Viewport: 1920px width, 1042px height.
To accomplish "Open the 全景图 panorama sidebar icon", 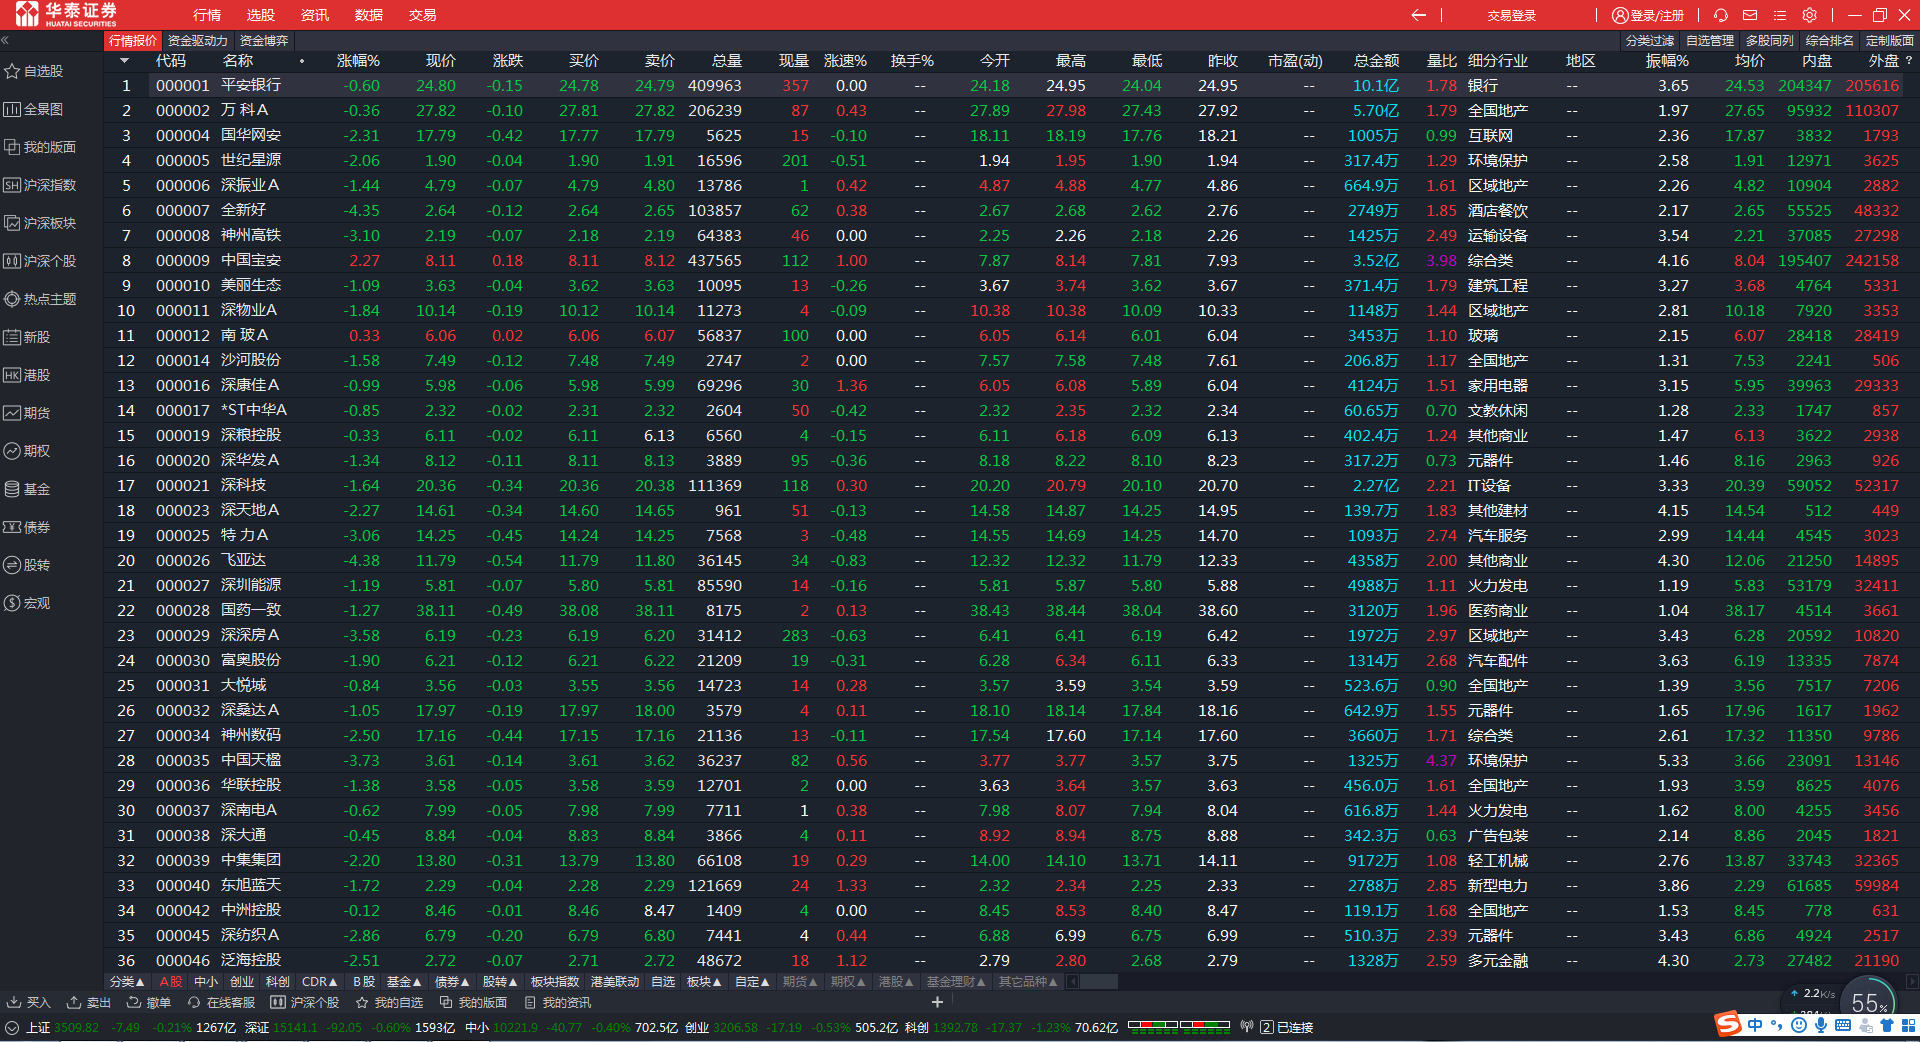I will click(x=12, y=109).
